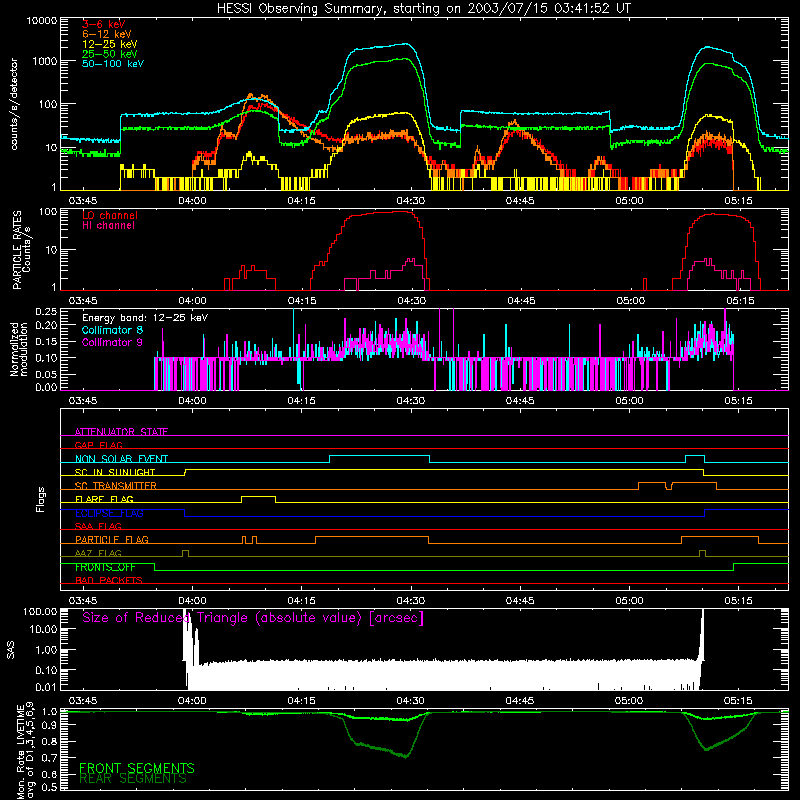This screenshot has height=800, width=800.
Task: Click the 05:15 tick under flags panel
Action: click(x=738, y=601)
